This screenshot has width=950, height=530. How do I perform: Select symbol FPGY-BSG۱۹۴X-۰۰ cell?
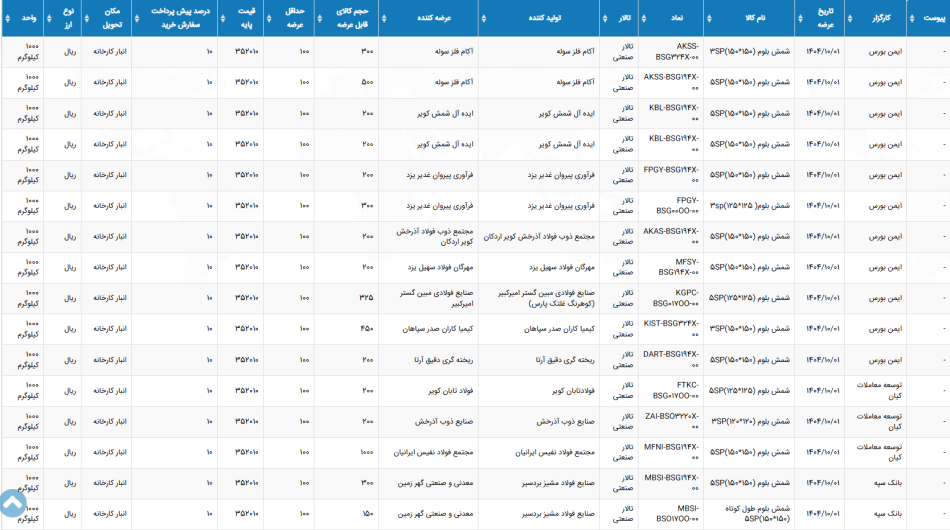tap(671, 175)
